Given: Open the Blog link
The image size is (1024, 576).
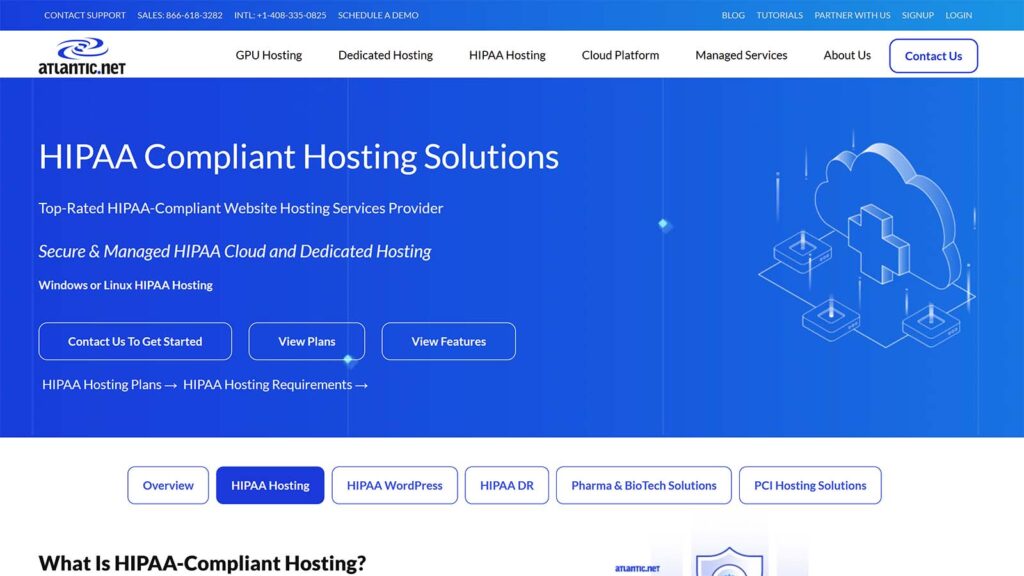Looking at the screenshot, I should [x=733, y=15].
